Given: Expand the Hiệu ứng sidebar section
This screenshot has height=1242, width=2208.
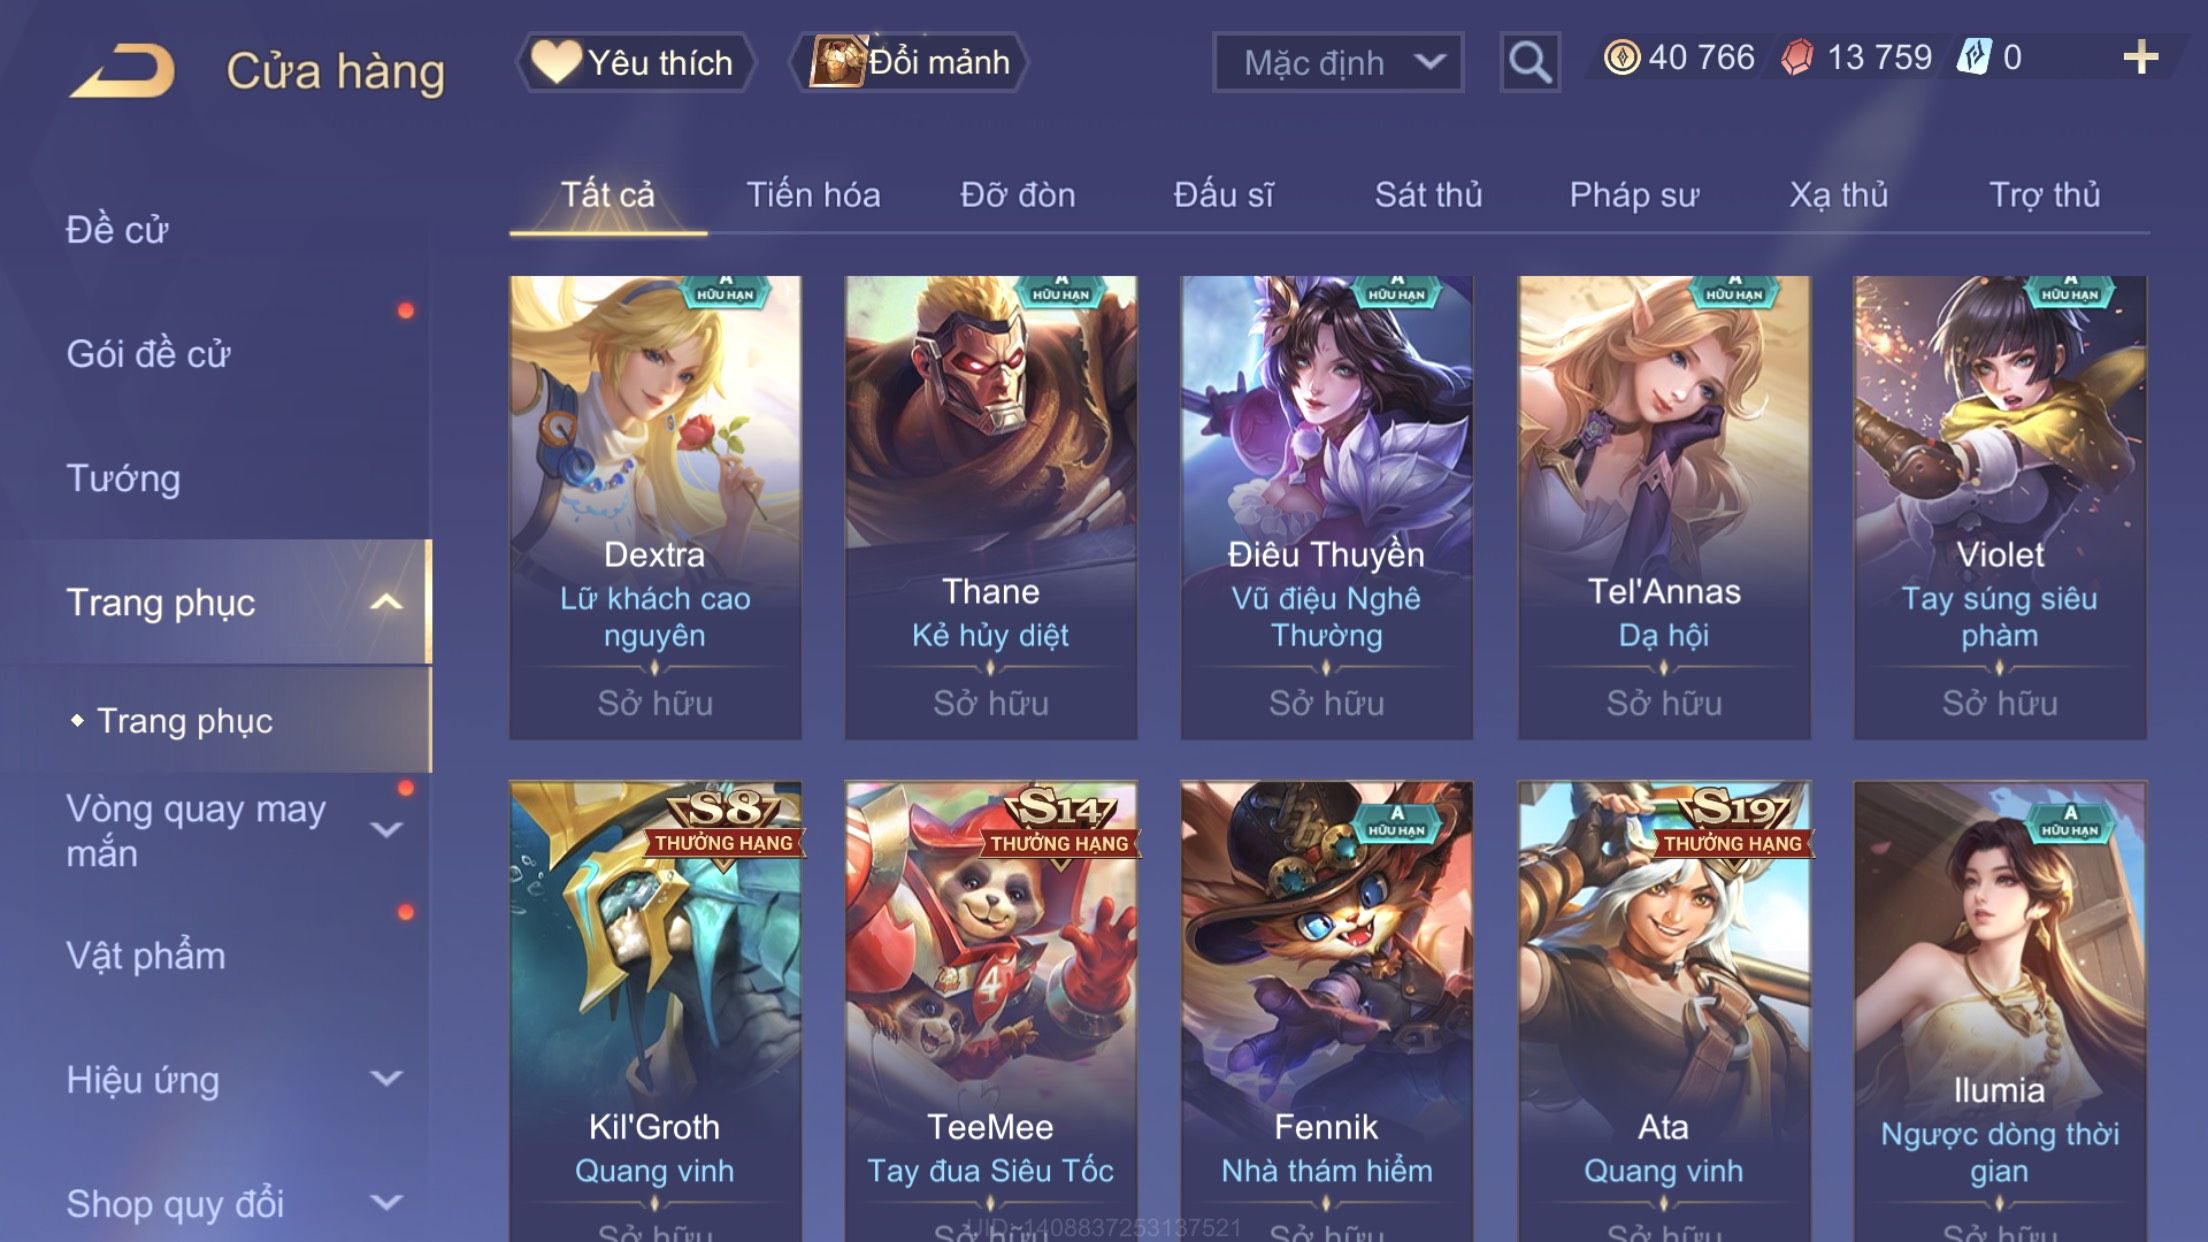Looking at the screenshot, I should pos(386,1078).
